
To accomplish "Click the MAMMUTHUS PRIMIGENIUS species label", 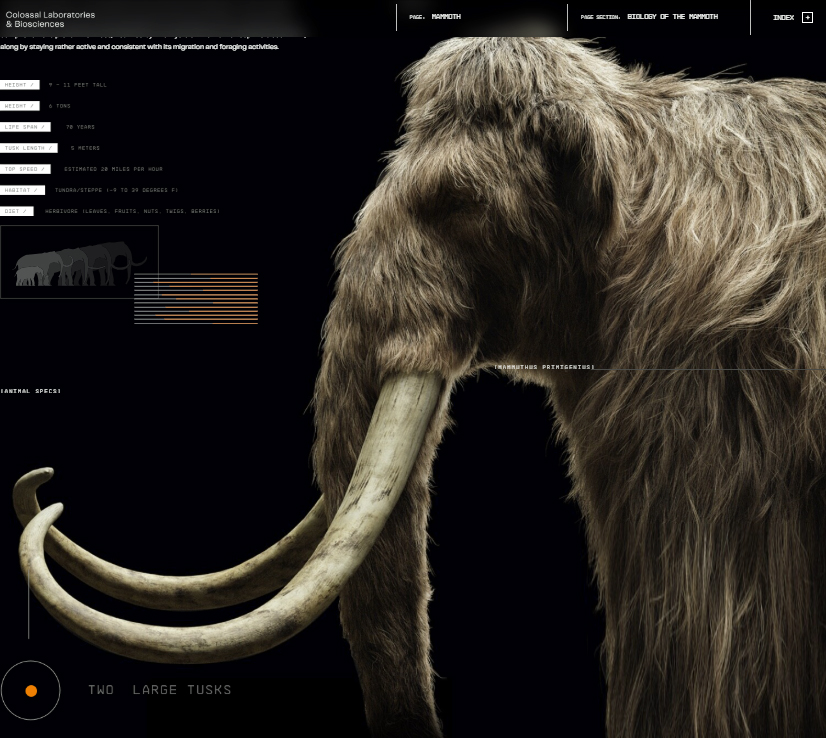I will coord(545,367).
